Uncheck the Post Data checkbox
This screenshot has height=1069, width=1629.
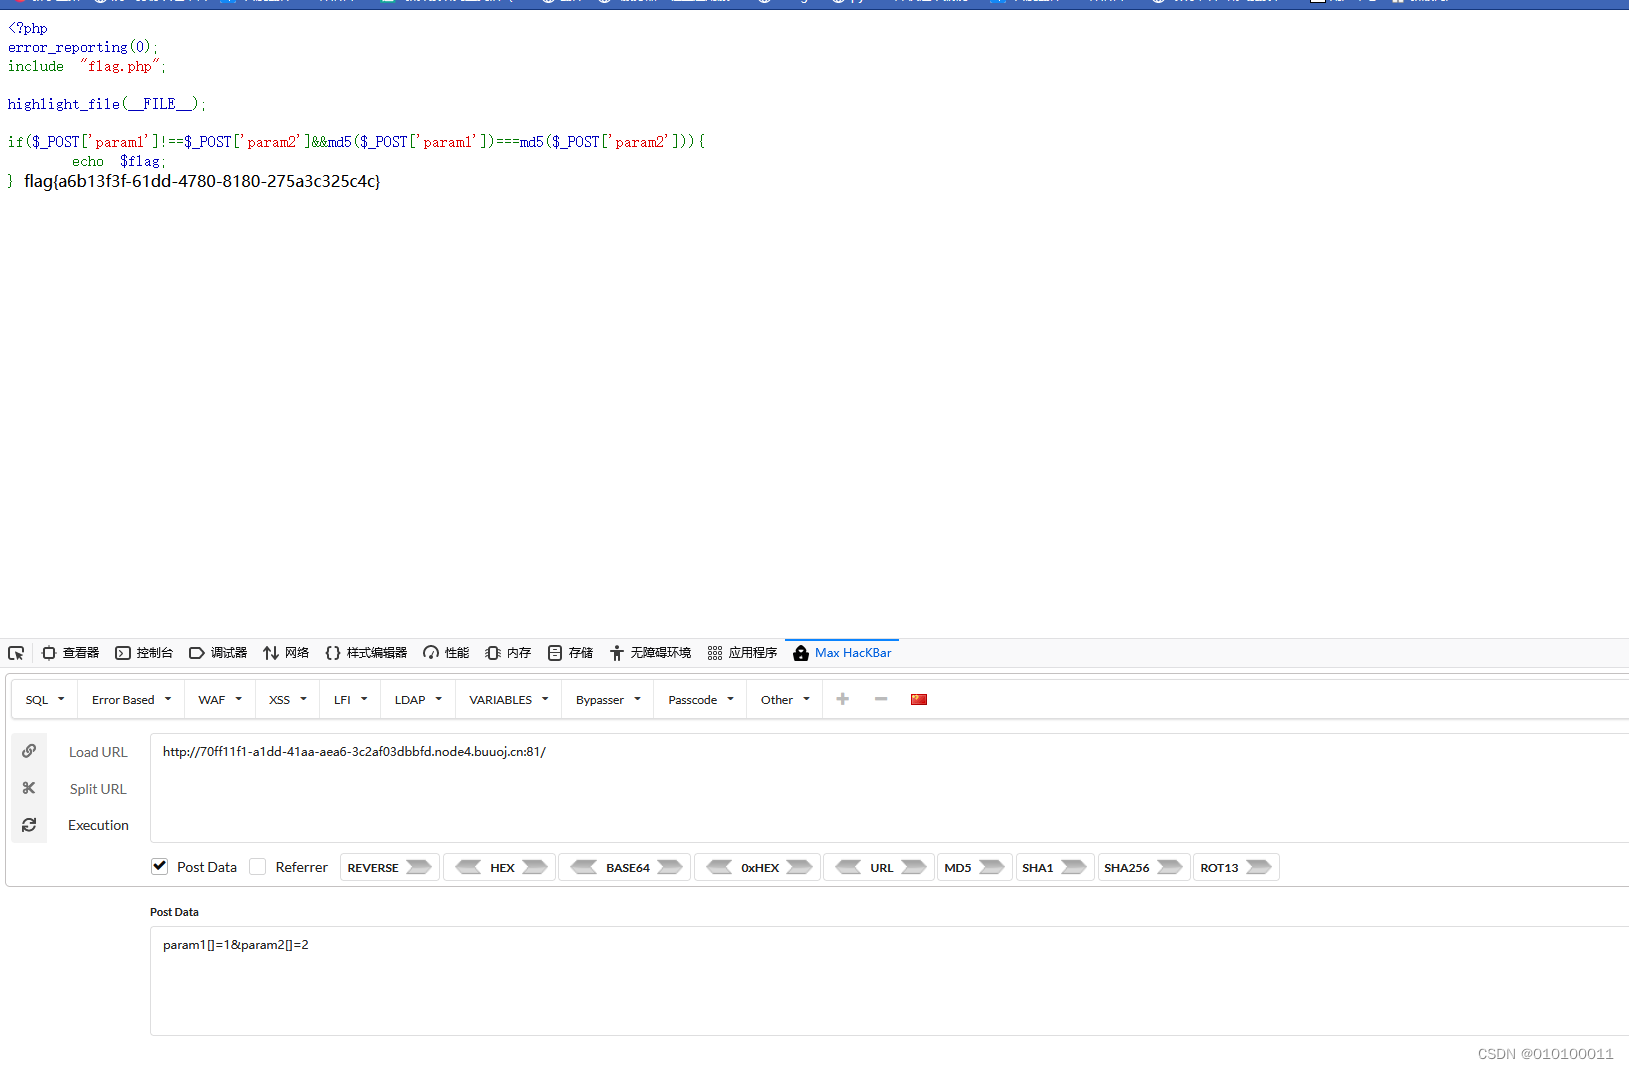point(159,866)
